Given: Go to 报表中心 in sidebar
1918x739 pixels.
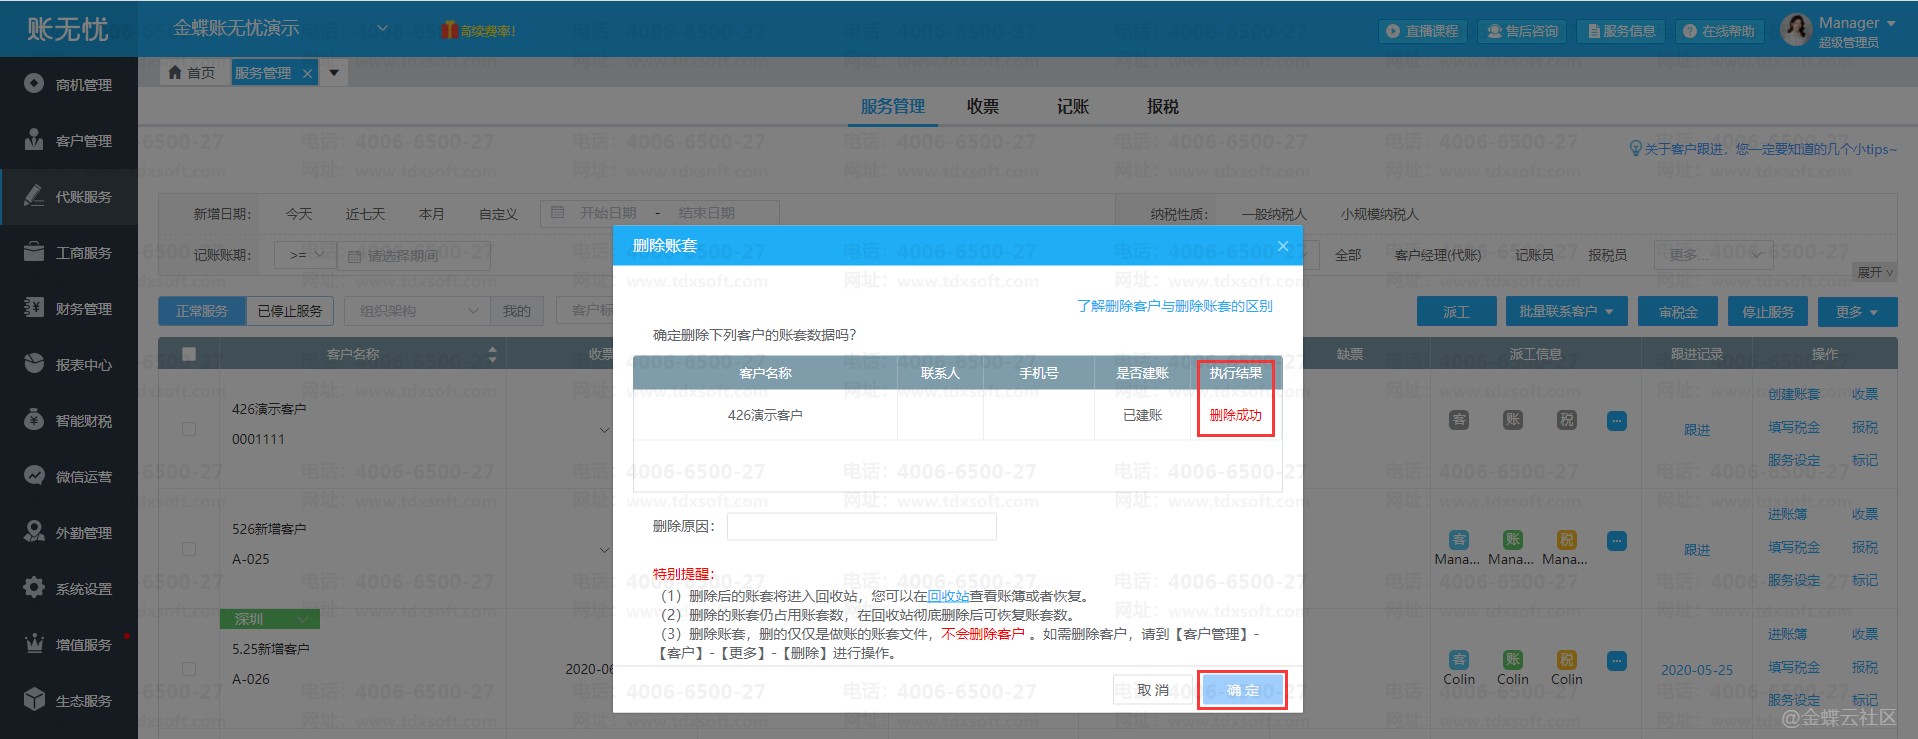Looking at the screenshot, I should tap(68, 365).
